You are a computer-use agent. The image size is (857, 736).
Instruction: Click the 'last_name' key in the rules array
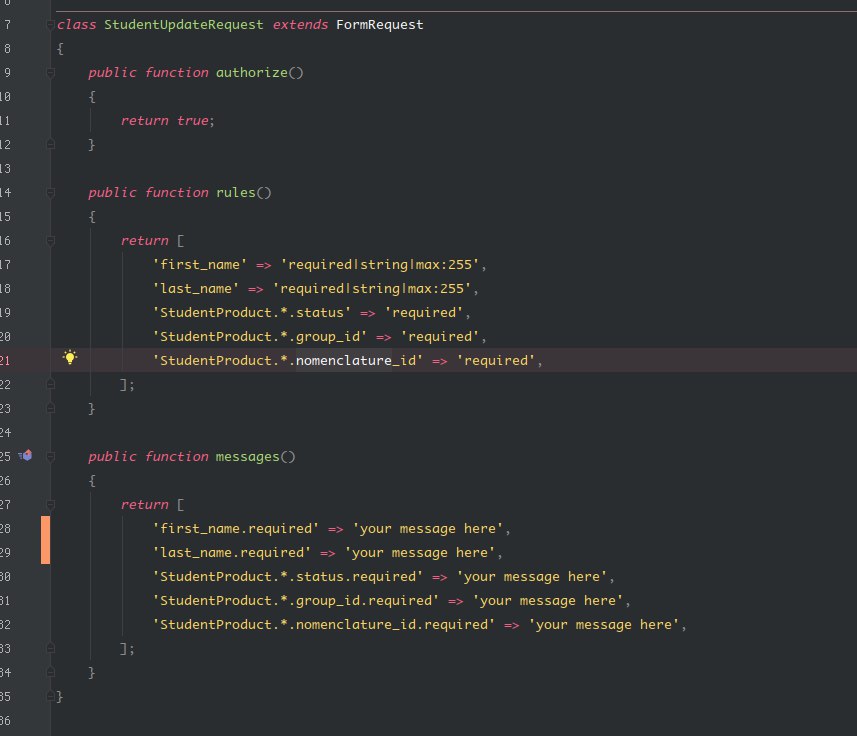click(x=196, y=288)
